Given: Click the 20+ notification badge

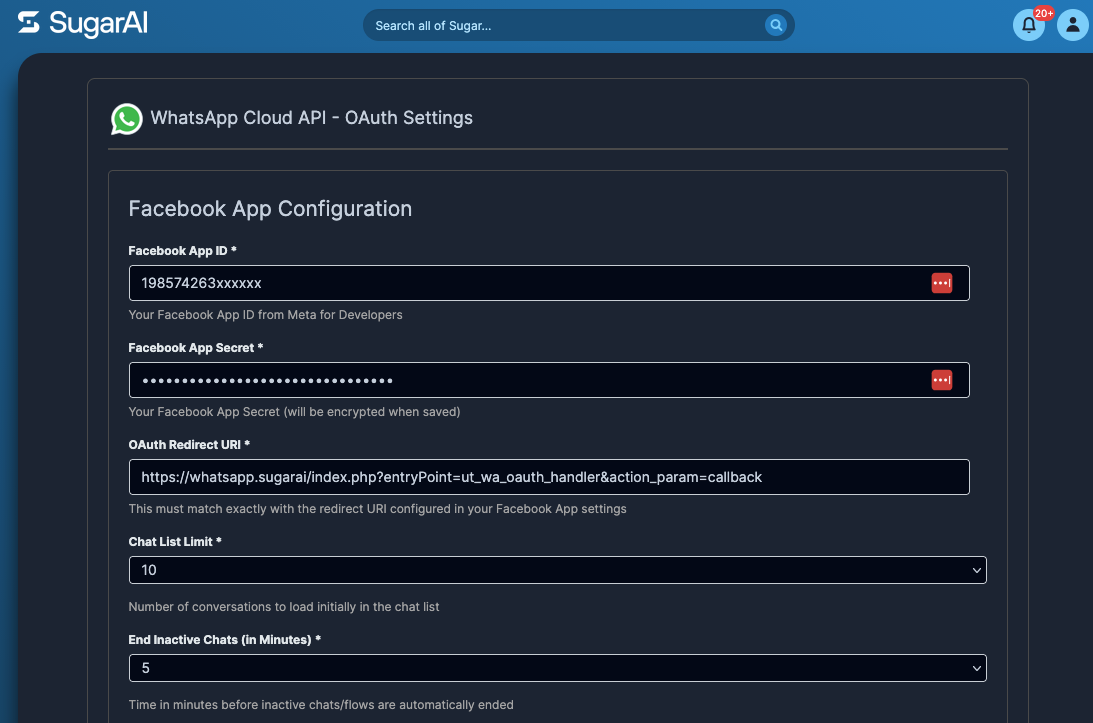Looking at the screenshot, I should (1044, 13).
